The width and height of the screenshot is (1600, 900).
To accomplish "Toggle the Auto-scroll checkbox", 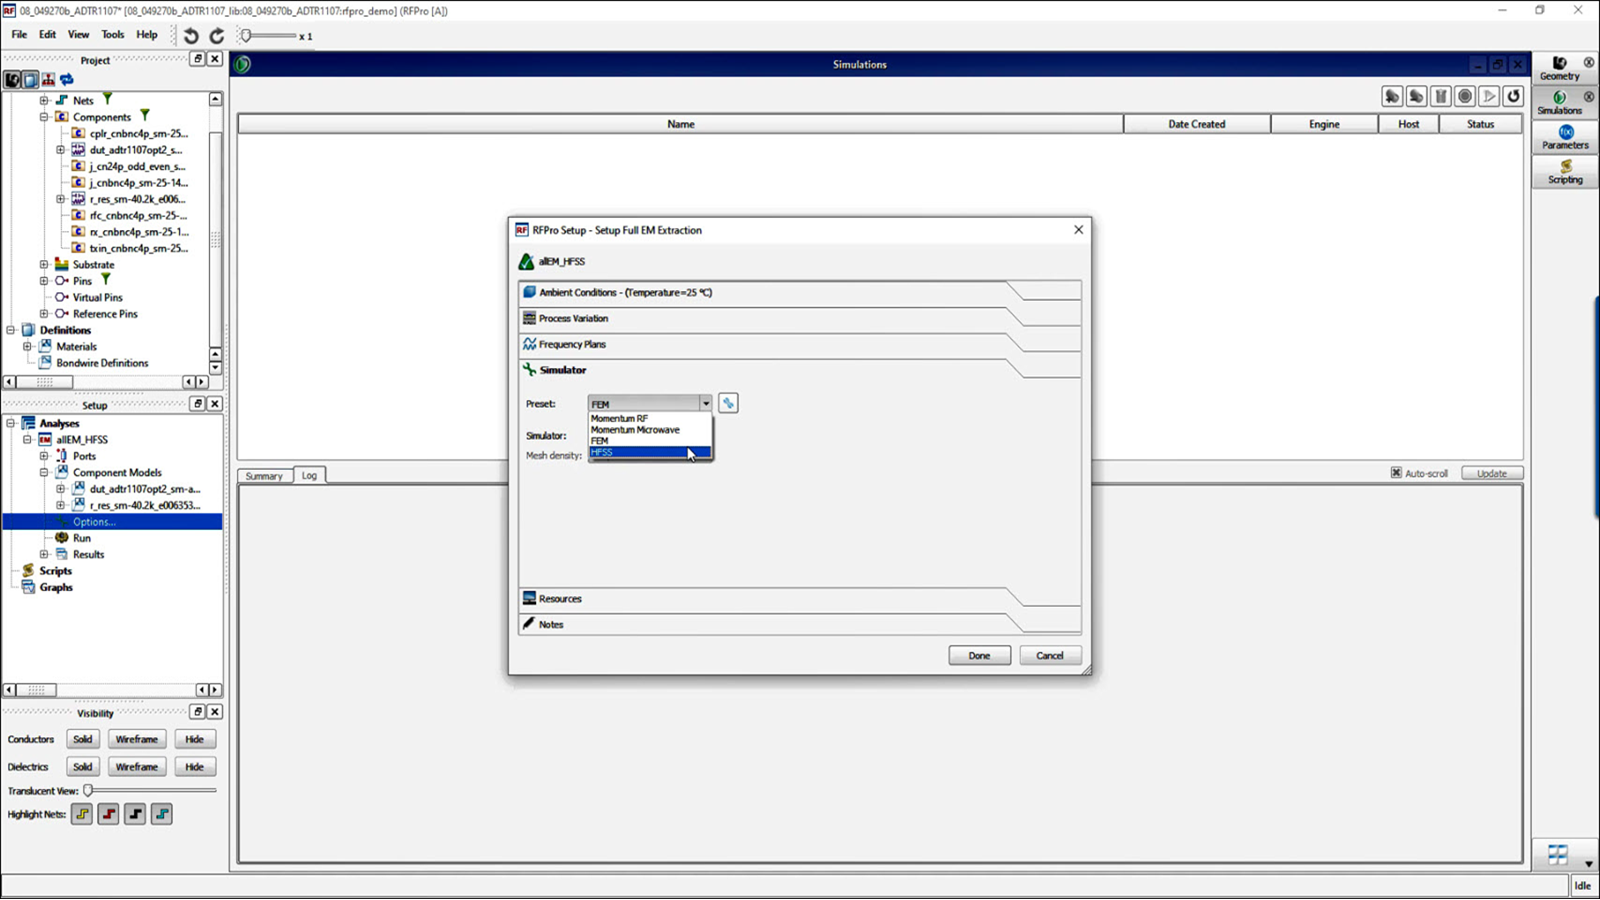I will 1396,473.
